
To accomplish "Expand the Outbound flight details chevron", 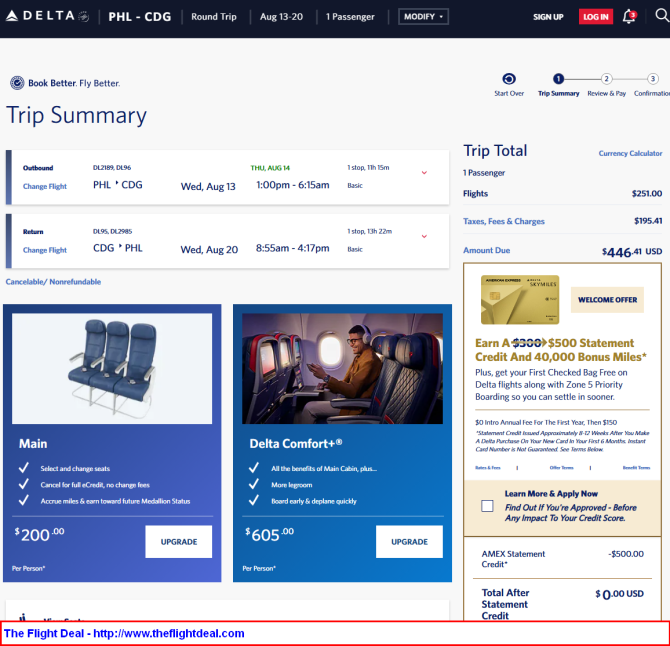I will click(x=424, y=173).
